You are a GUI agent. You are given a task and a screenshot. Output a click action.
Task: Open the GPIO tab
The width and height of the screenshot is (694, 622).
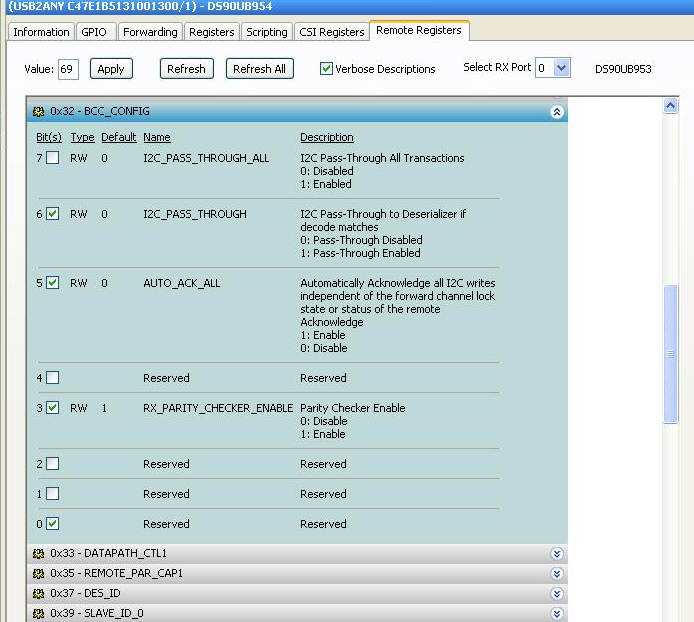pos(96,32)
